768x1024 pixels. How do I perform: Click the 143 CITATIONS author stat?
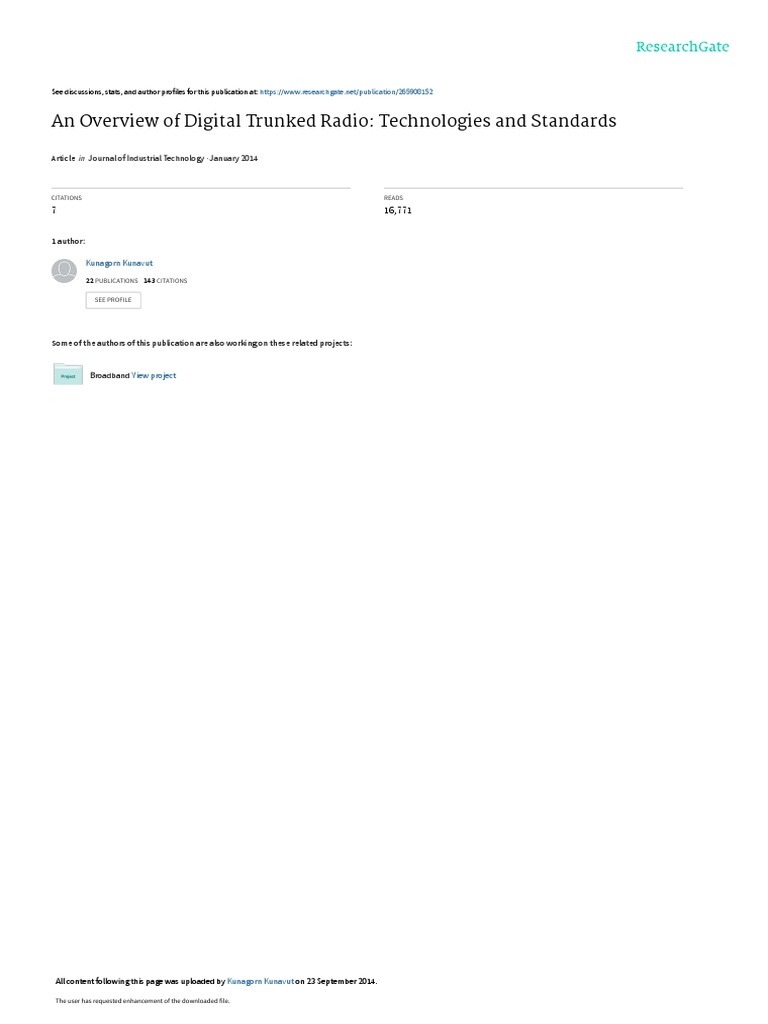coord(165,281)
